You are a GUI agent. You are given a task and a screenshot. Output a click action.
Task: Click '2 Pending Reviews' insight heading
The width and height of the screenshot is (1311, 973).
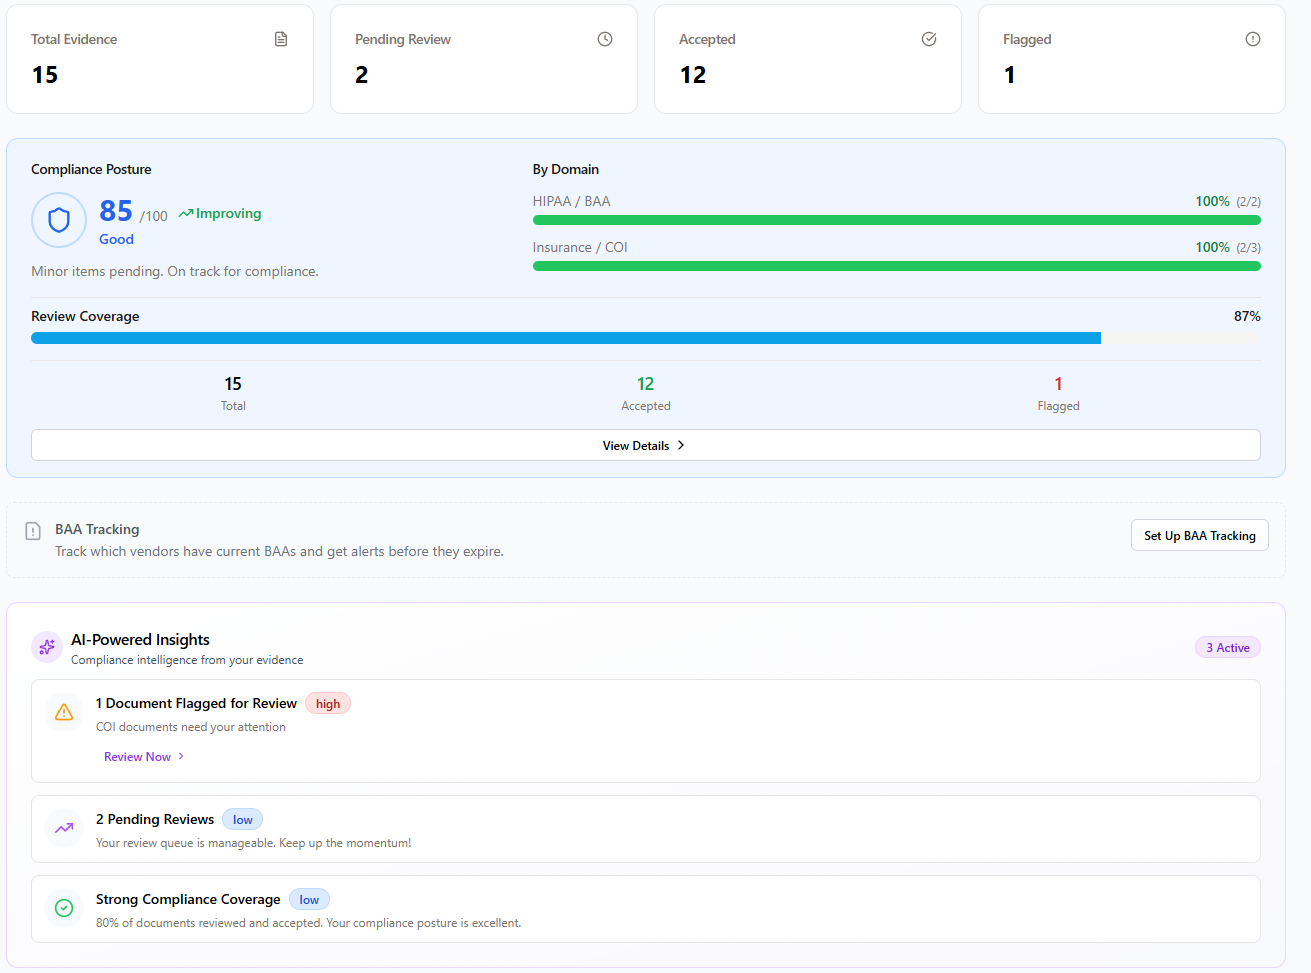[155, 819]
